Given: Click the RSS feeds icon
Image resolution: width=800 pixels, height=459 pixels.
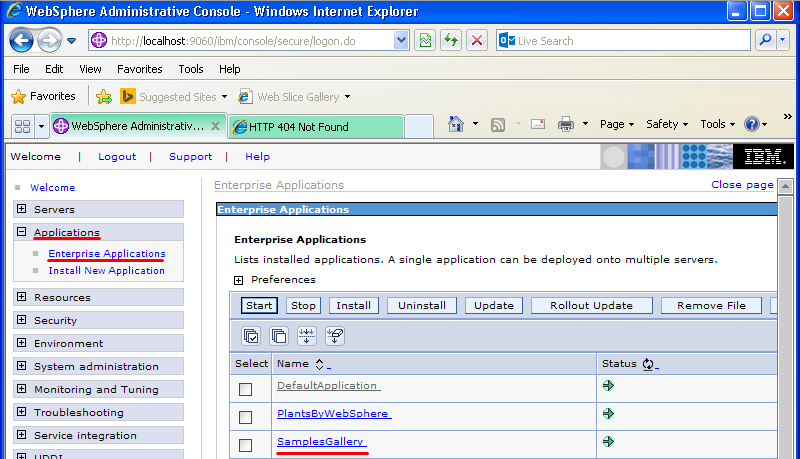Looking at the screenshot, I should [497, 124].
